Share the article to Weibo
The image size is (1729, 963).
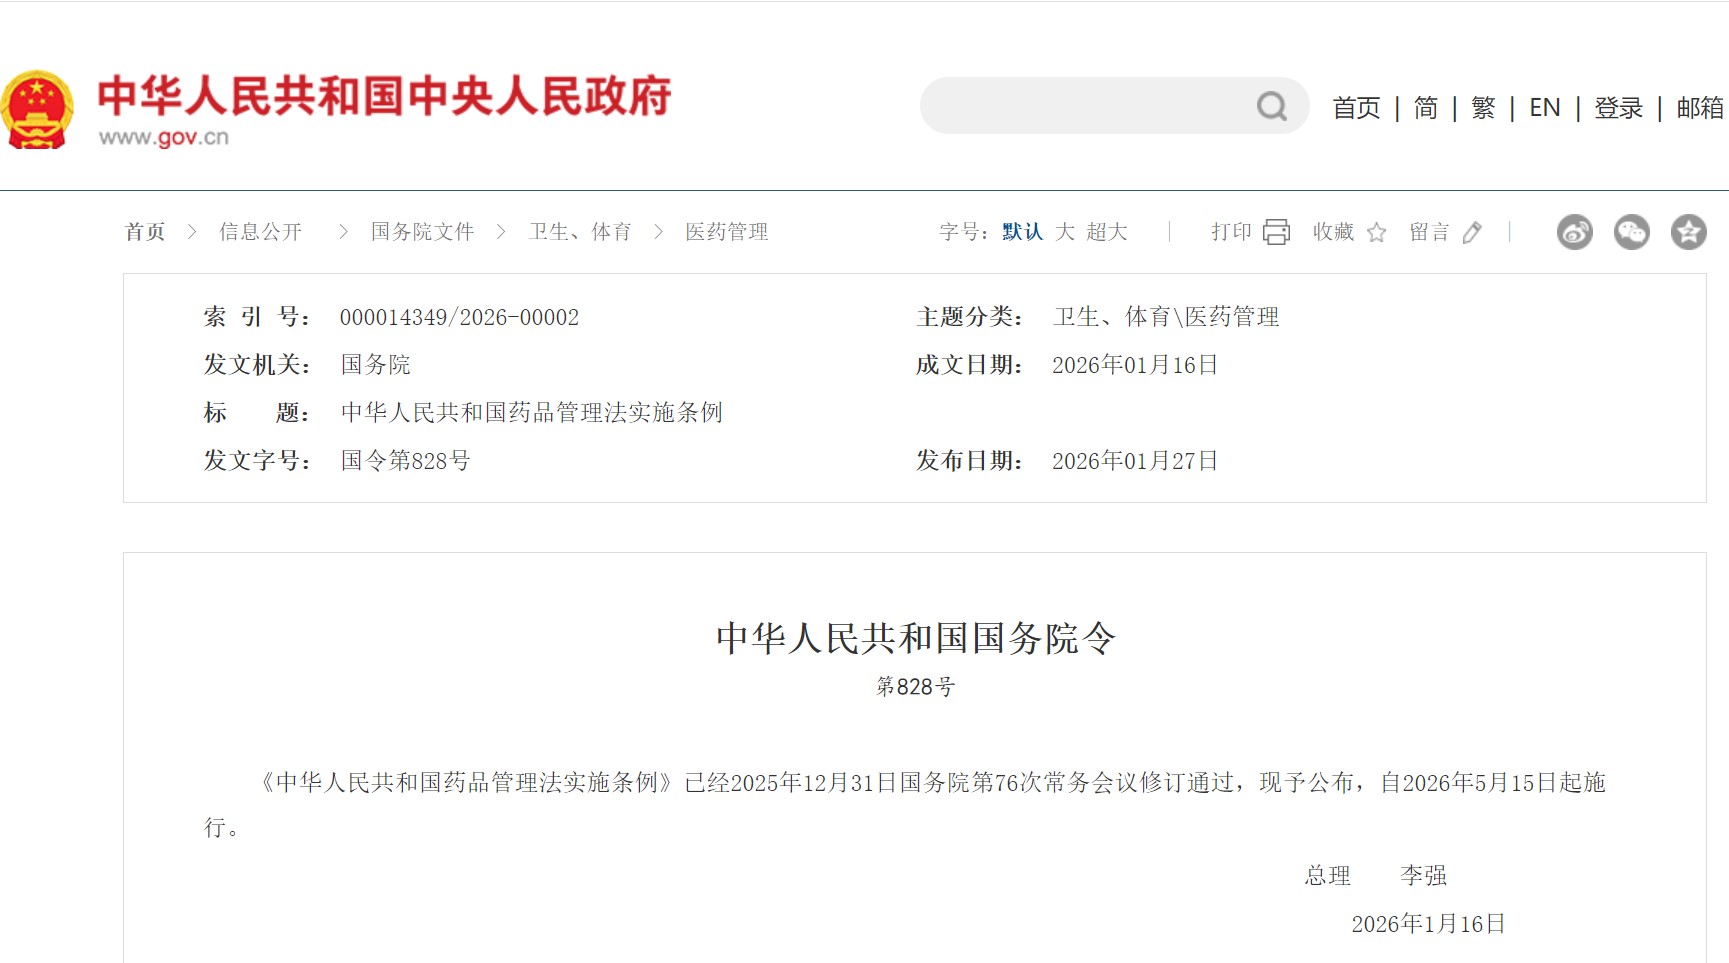1573,233
